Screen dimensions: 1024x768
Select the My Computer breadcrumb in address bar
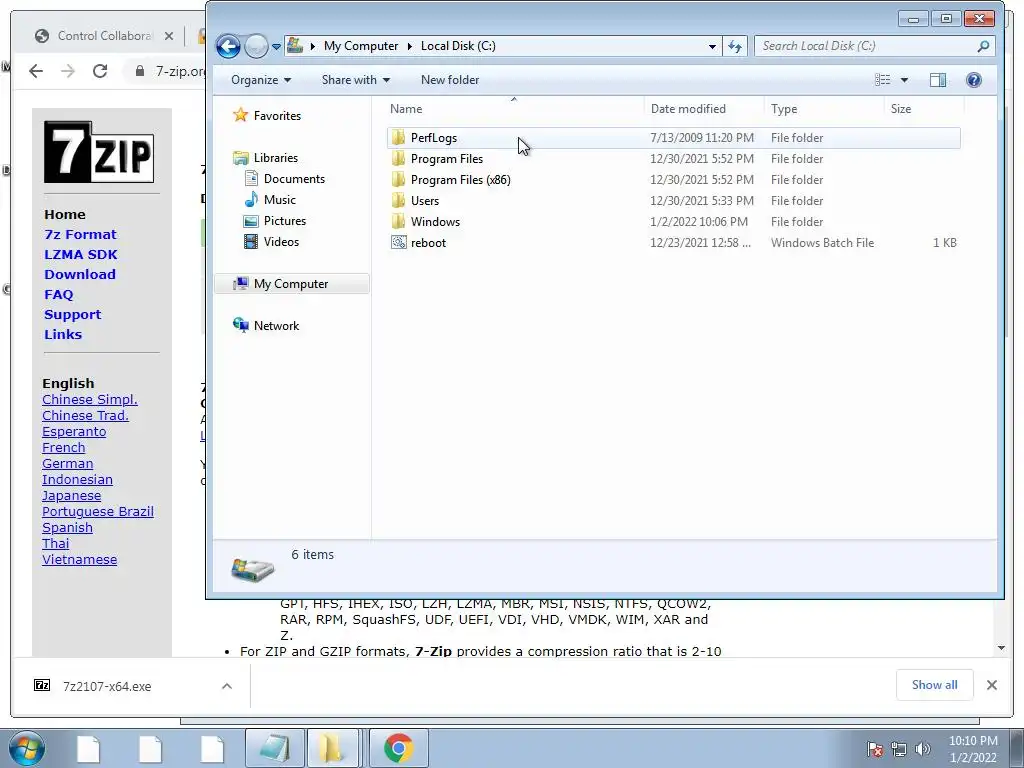point(360,46)
